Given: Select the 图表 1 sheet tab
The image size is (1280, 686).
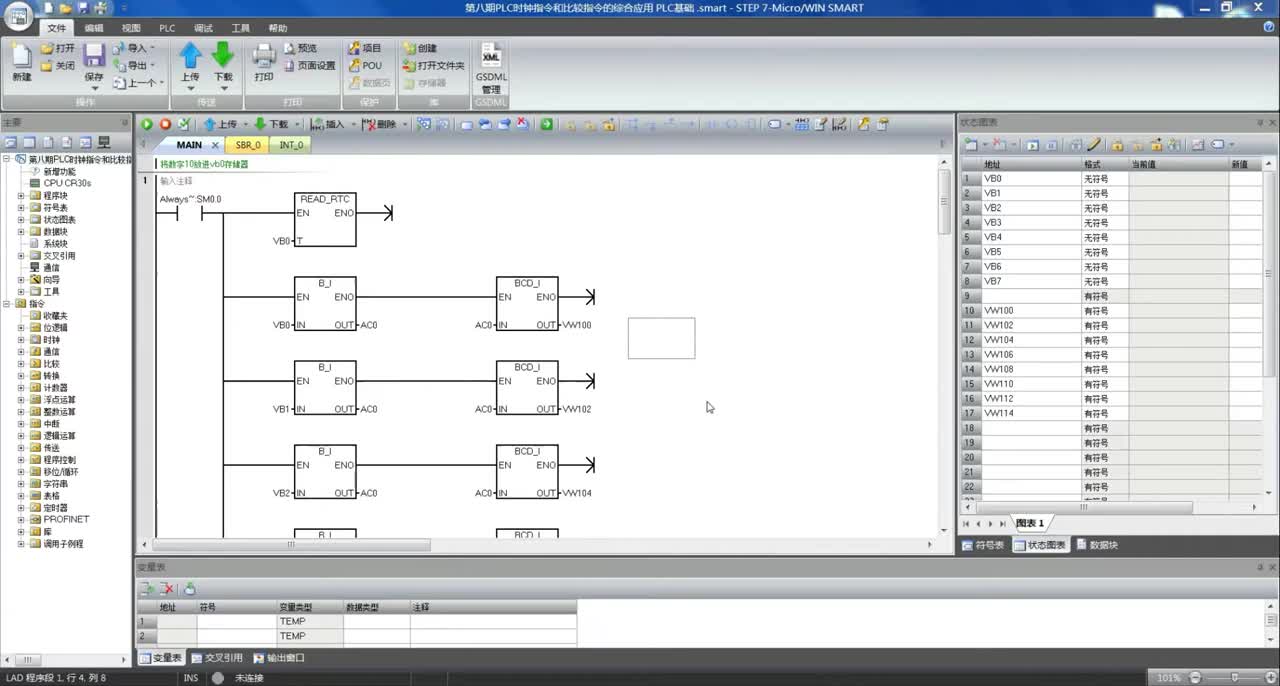Looking at the screenshot, I should [x=1030, y=523].
